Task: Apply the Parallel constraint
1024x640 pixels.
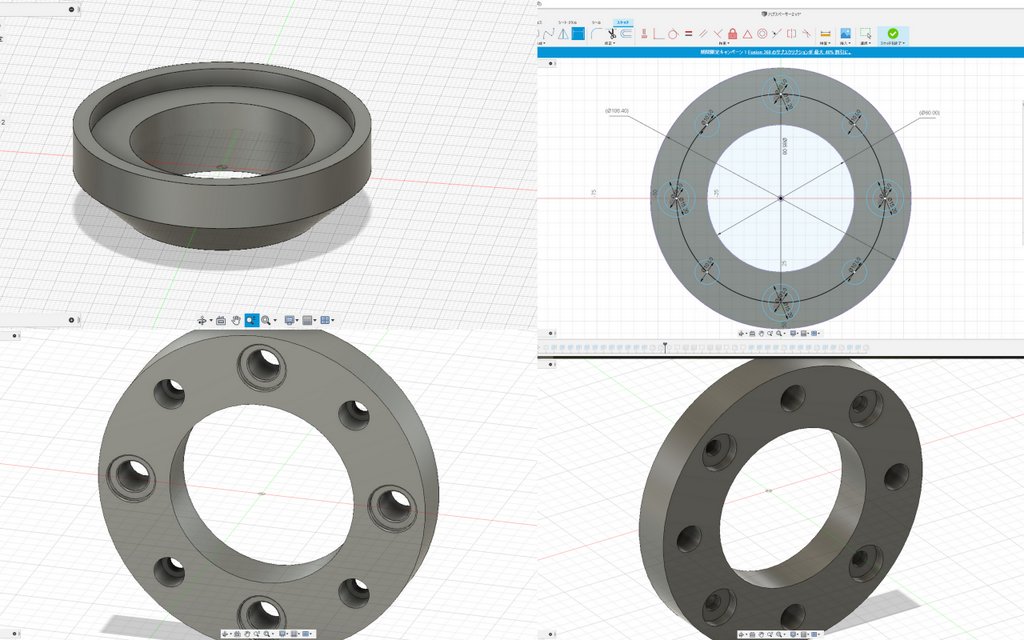Action: [x=703, y=34]
